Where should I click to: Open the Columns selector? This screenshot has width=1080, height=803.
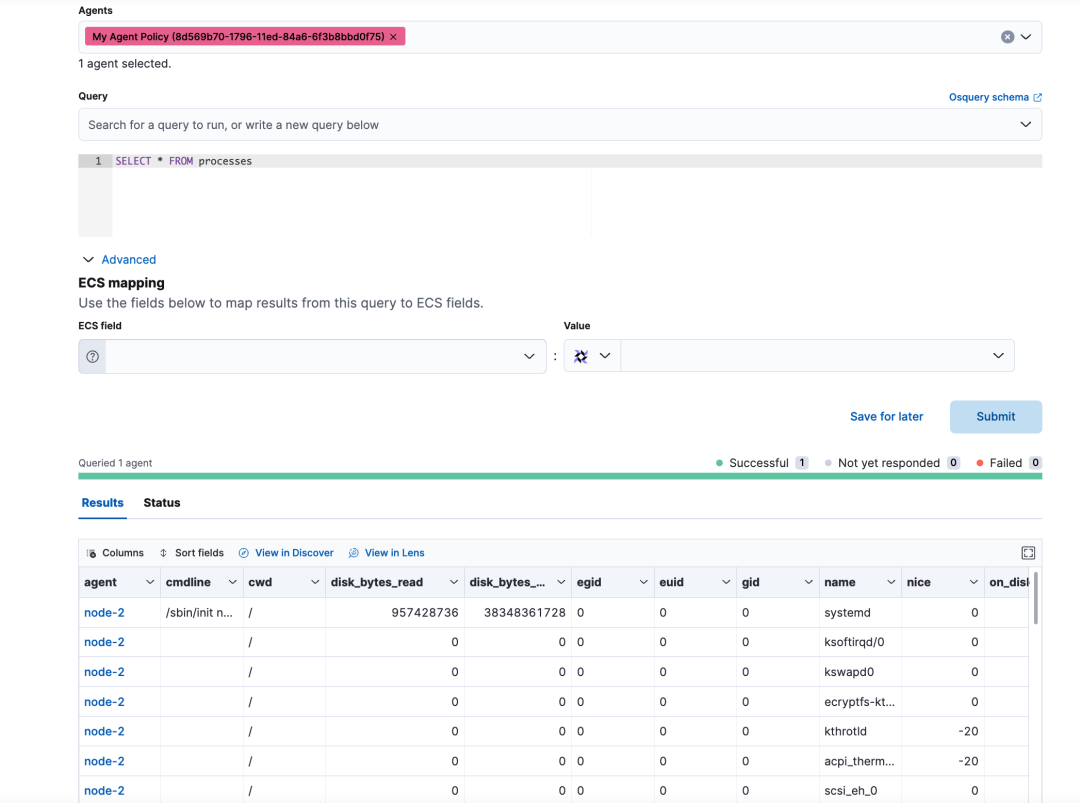(x=115, y=553)
